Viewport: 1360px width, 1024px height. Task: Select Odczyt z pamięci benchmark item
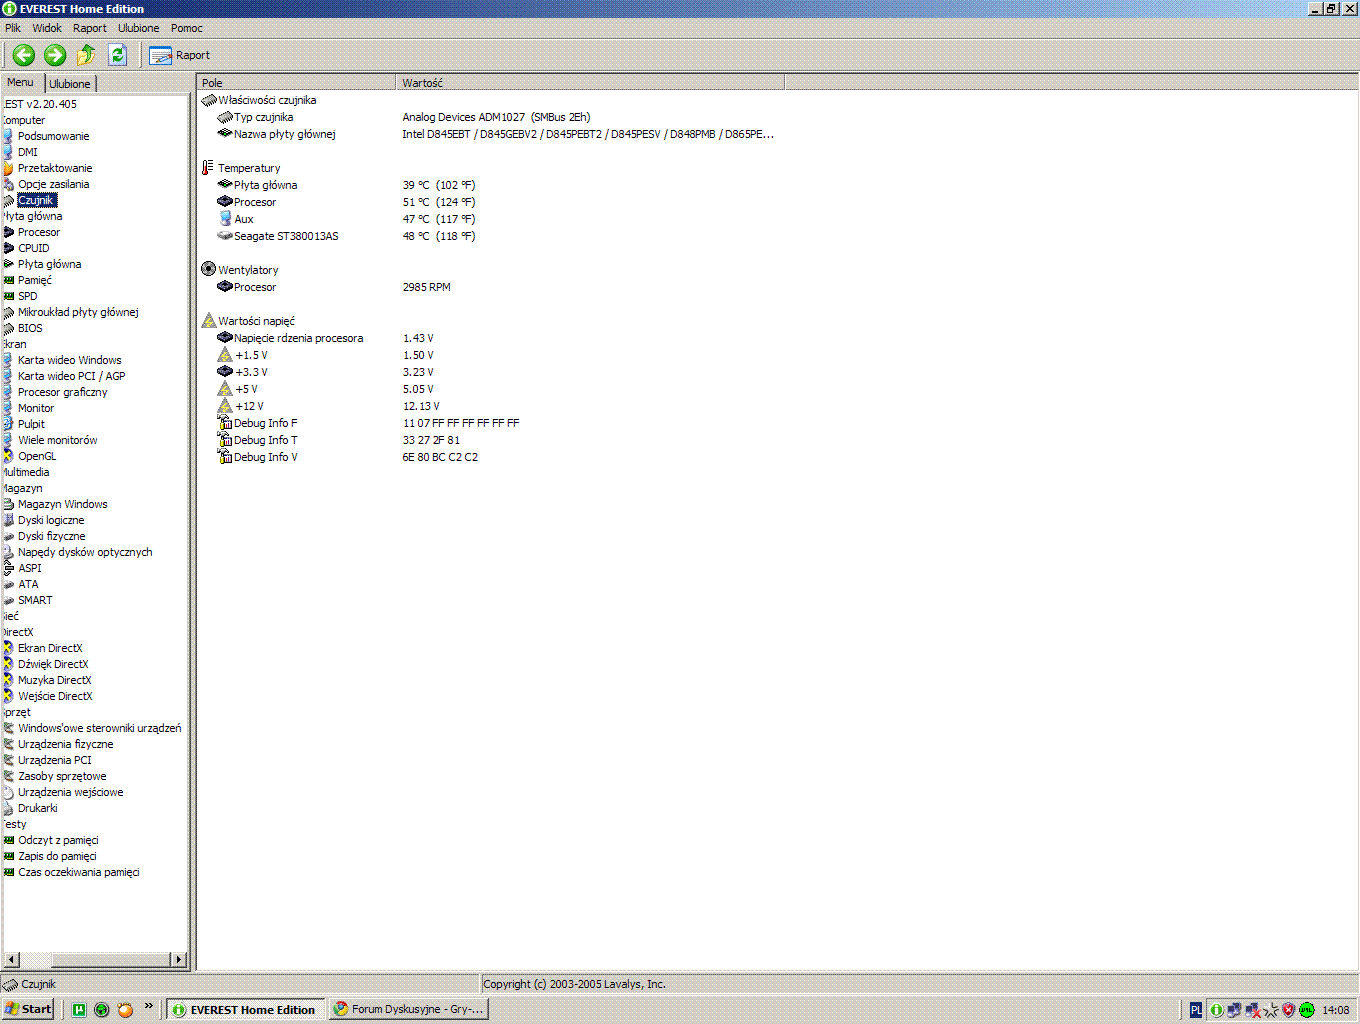58,840
